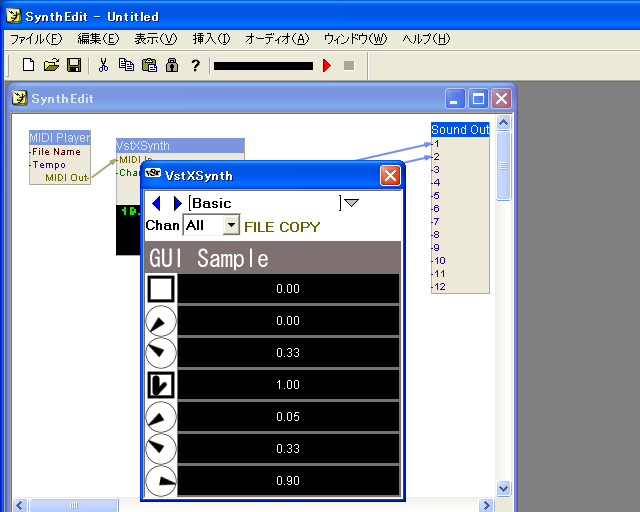Click the New document toolbar icon

[x=28, y=65]
